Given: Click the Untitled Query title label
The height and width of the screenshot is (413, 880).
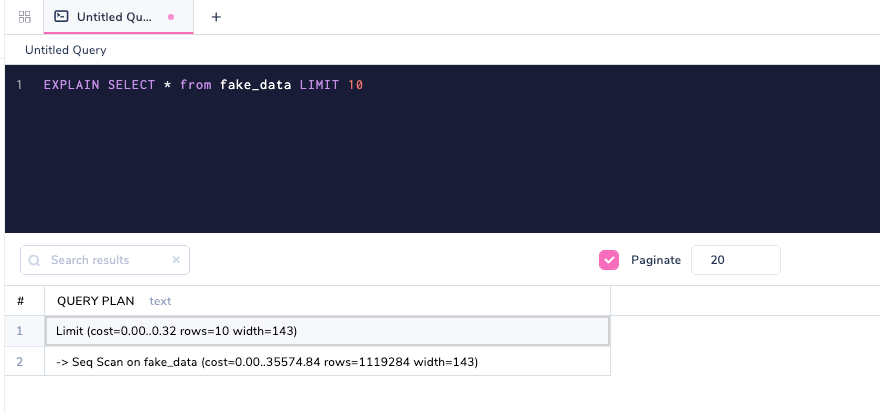Looking at the screenshot, I should point(66,50).
